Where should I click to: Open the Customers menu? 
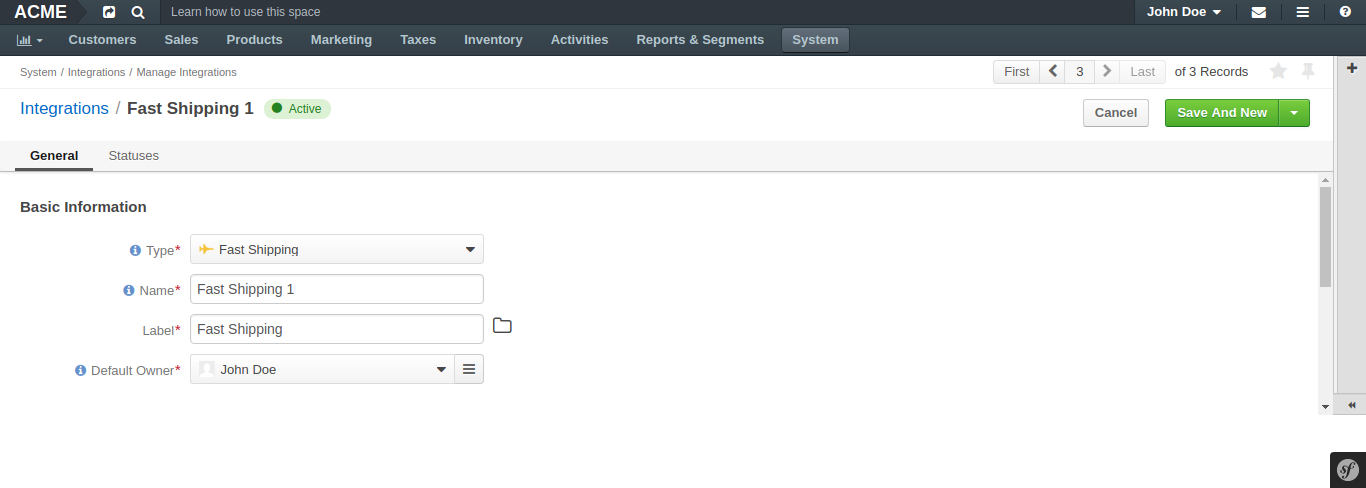pos(102,40)
